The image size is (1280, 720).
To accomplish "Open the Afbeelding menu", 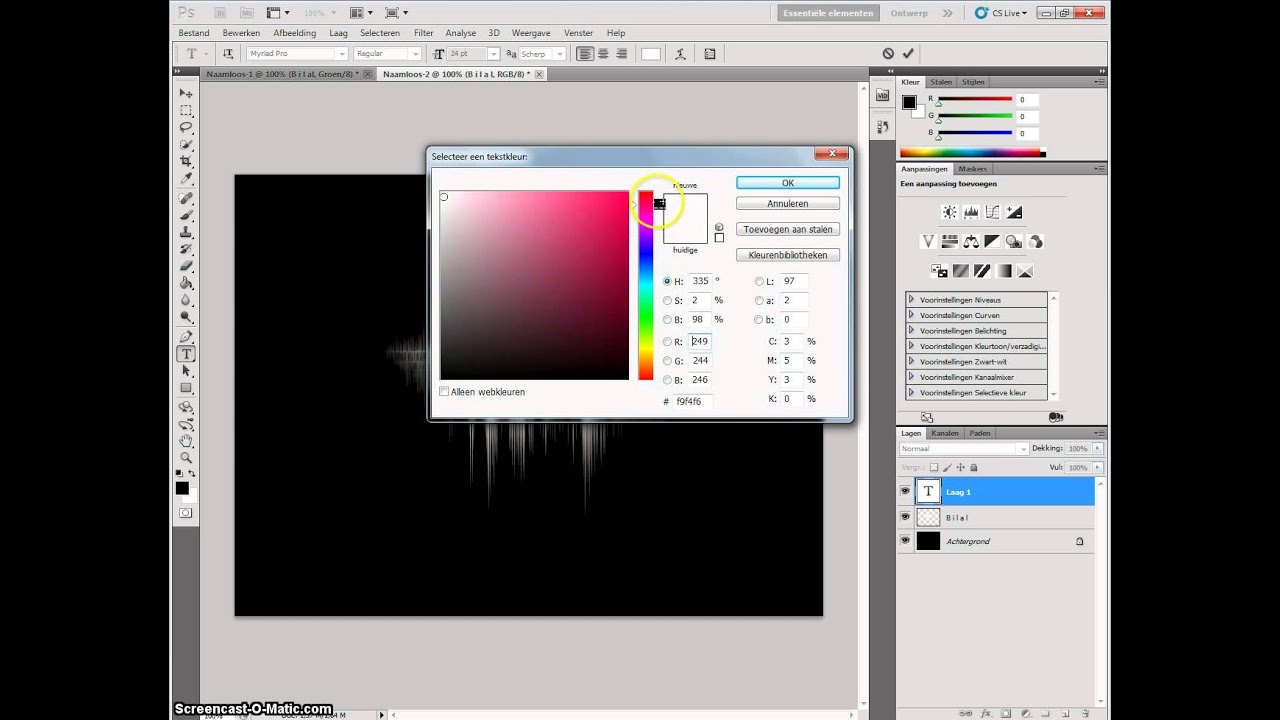I will (x=294, y=33).
